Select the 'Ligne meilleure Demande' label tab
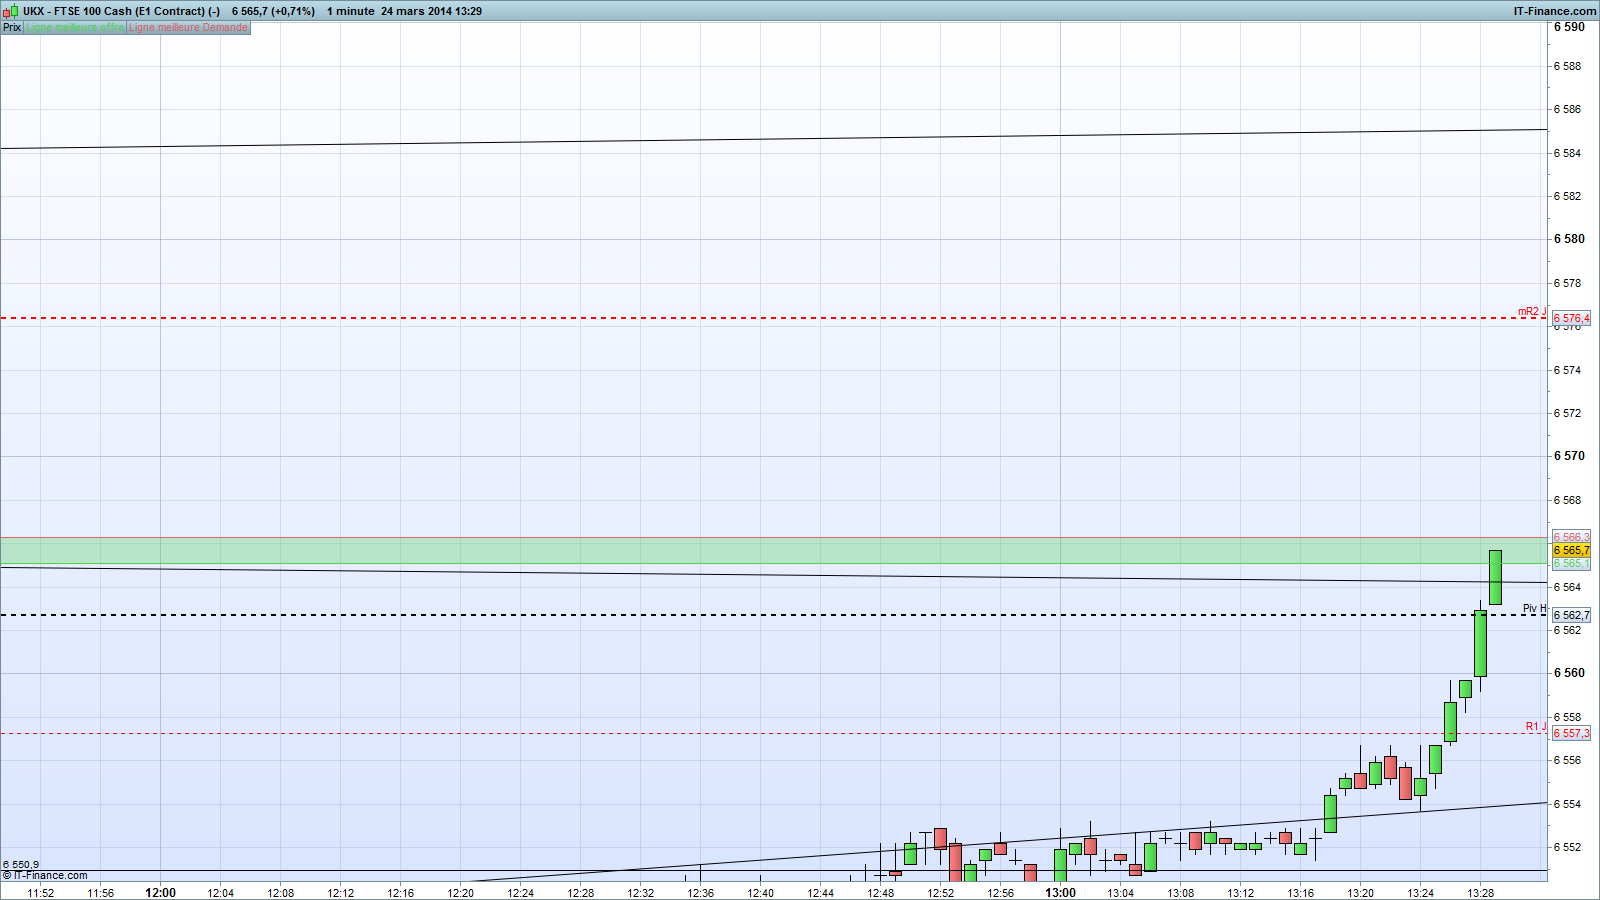The image size is (1600, 900). pyautogui.click(x=188, y=28)
